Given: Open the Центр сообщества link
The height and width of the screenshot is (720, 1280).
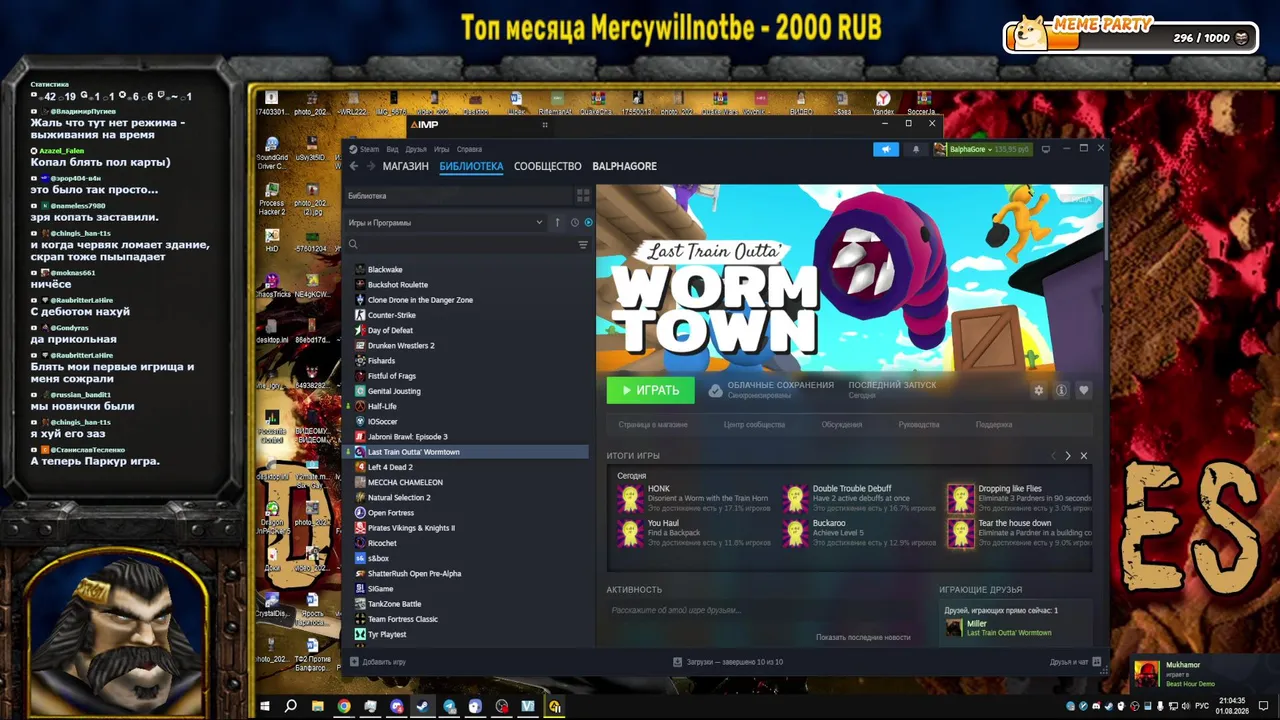Looking at the screenshot, I should pos(754,425).
